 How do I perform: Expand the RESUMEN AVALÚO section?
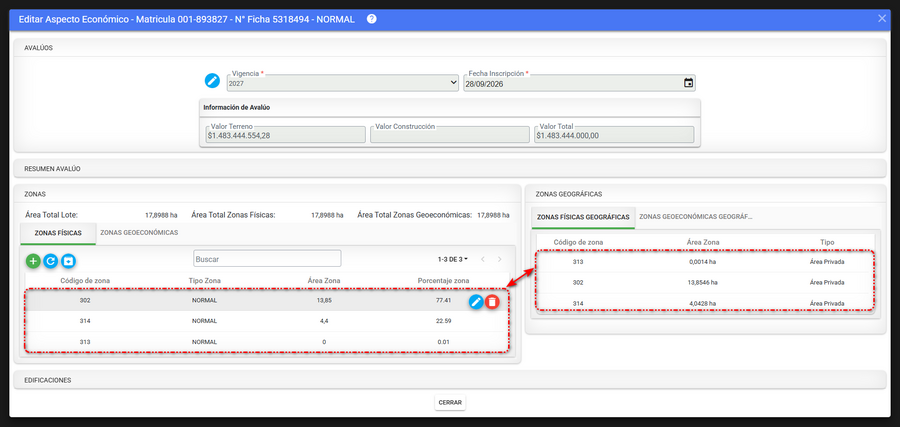coord(450,169)
